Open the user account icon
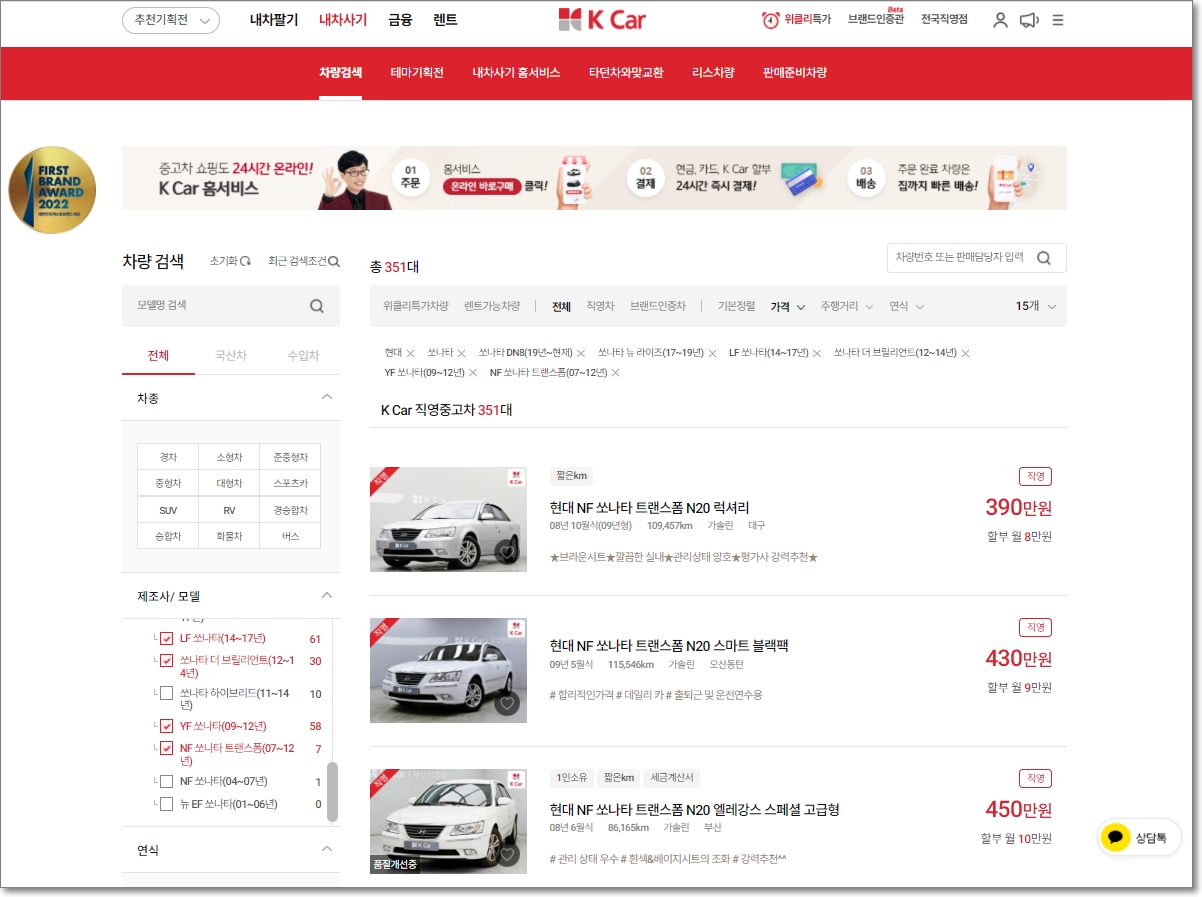Image resolution: width=1202 pixels, height=897 pixels. [x=1000, y=20]
